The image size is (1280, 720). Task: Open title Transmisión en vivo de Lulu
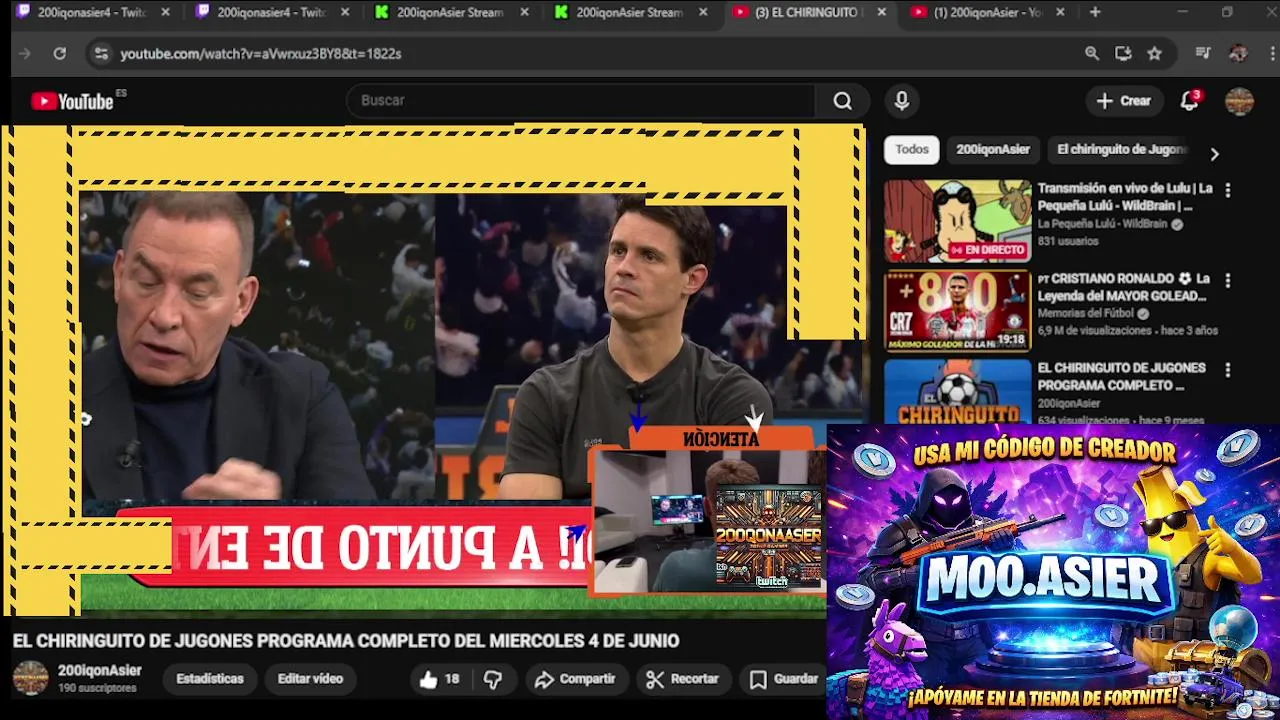tap(1125, 197)
